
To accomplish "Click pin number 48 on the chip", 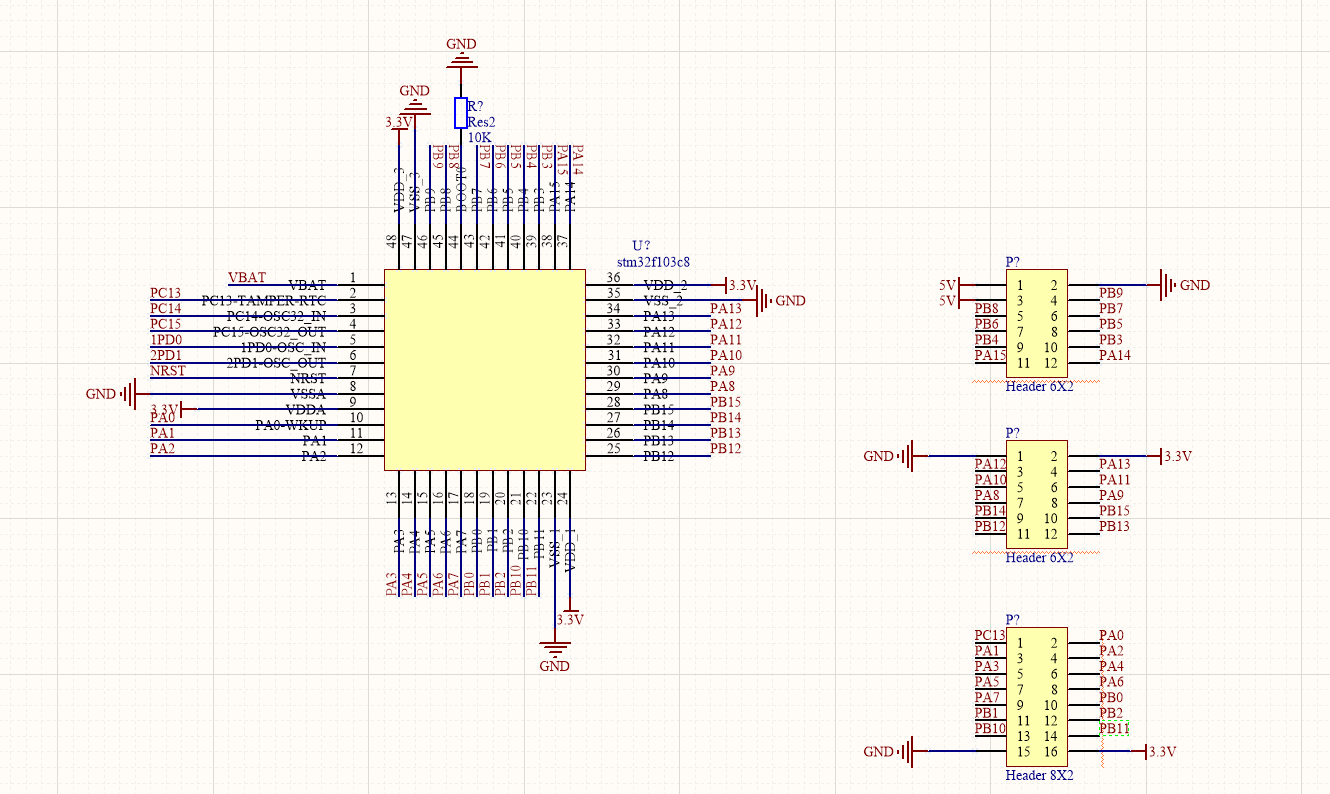I will [391, 241].
